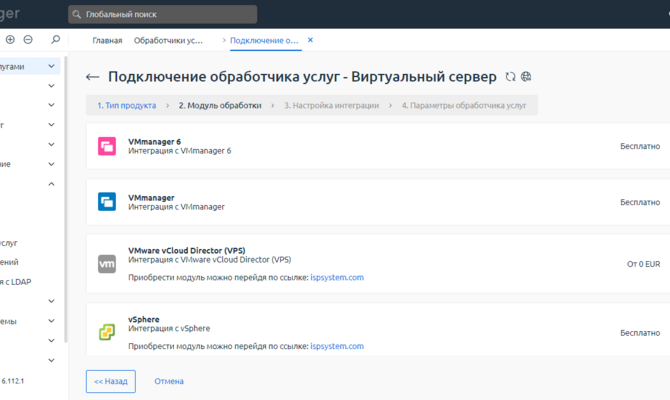Click the expand-all plus icon in sidebar

[10, 40]
